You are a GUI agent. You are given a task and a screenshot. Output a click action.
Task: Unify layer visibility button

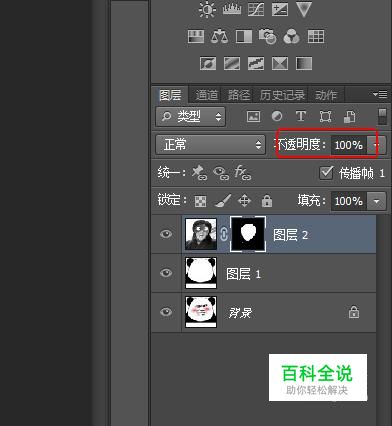221,173
